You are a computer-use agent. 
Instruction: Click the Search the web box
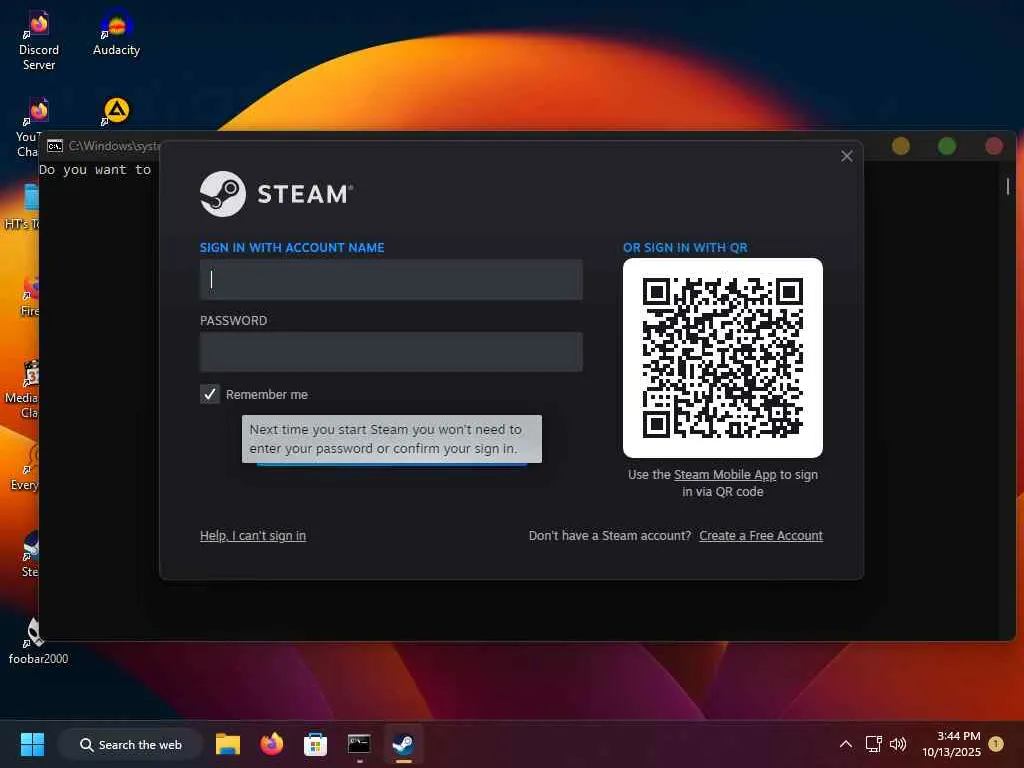[x=131, y=744]
